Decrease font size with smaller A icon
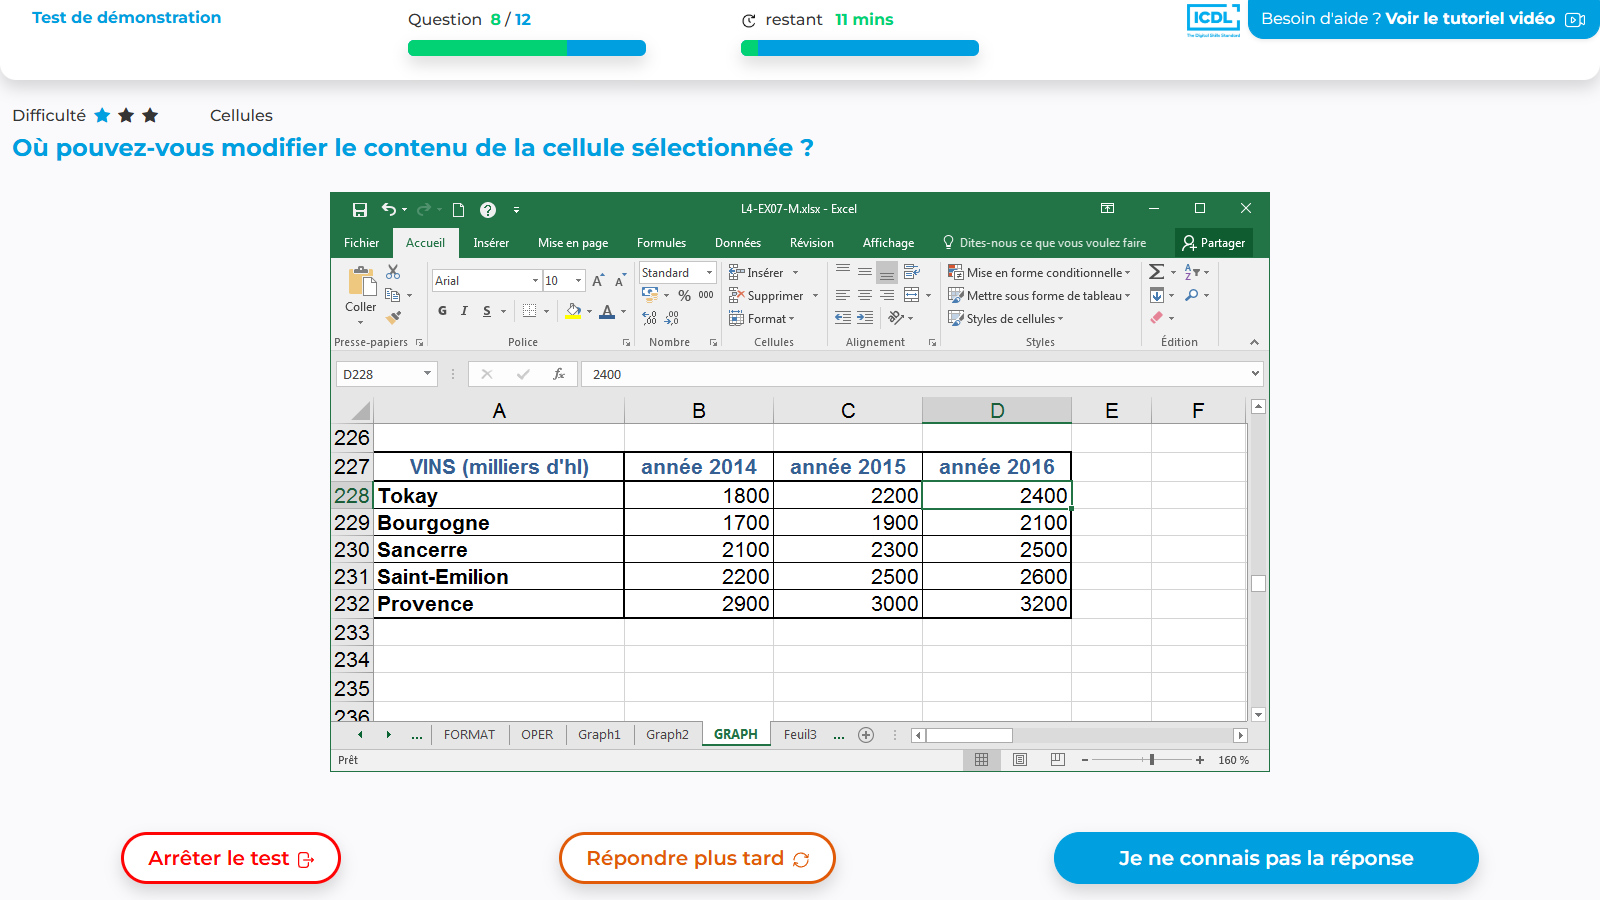This screenshot has height=900, width=1600. tap(620, 281)
